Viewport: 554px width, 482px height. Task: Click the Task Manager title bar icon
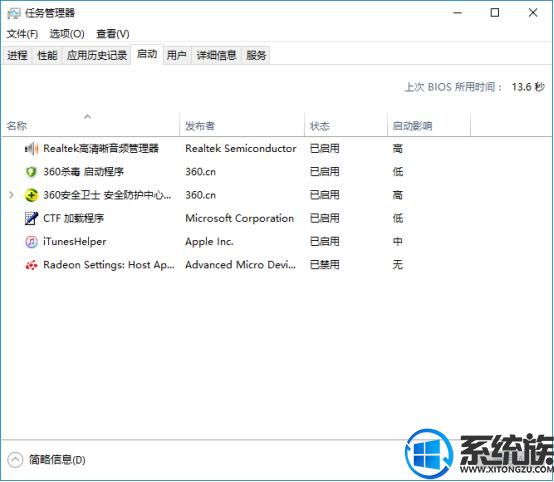14,13
